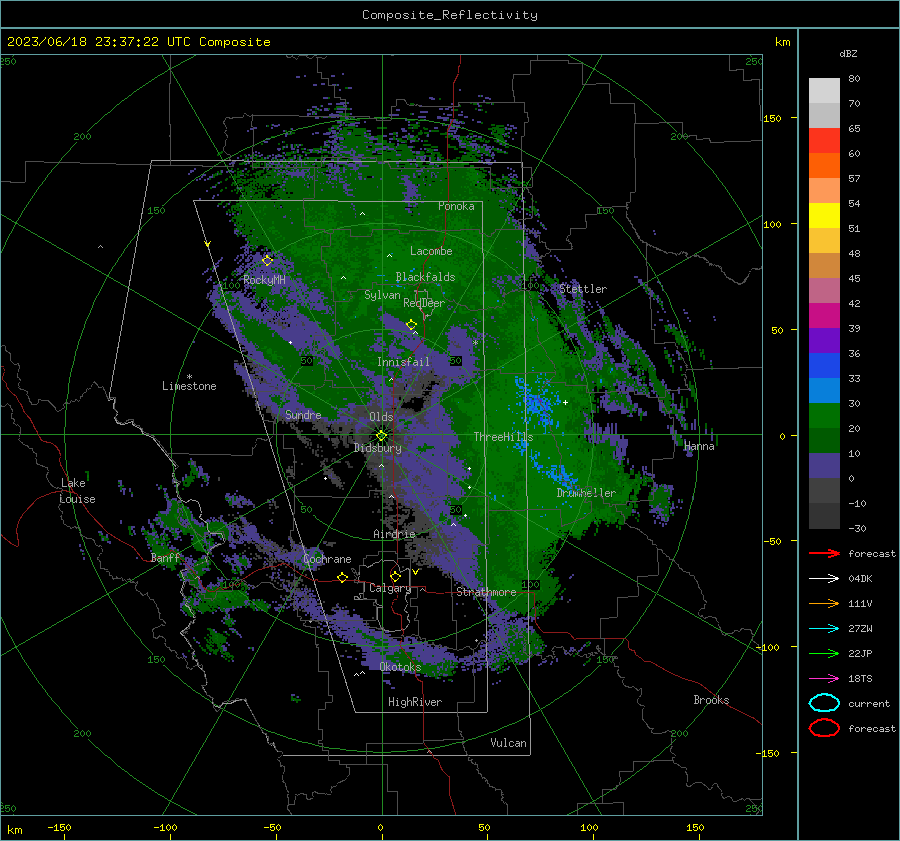Click the Hanna label
Screen dimensions: 900x841
point(699,446)
